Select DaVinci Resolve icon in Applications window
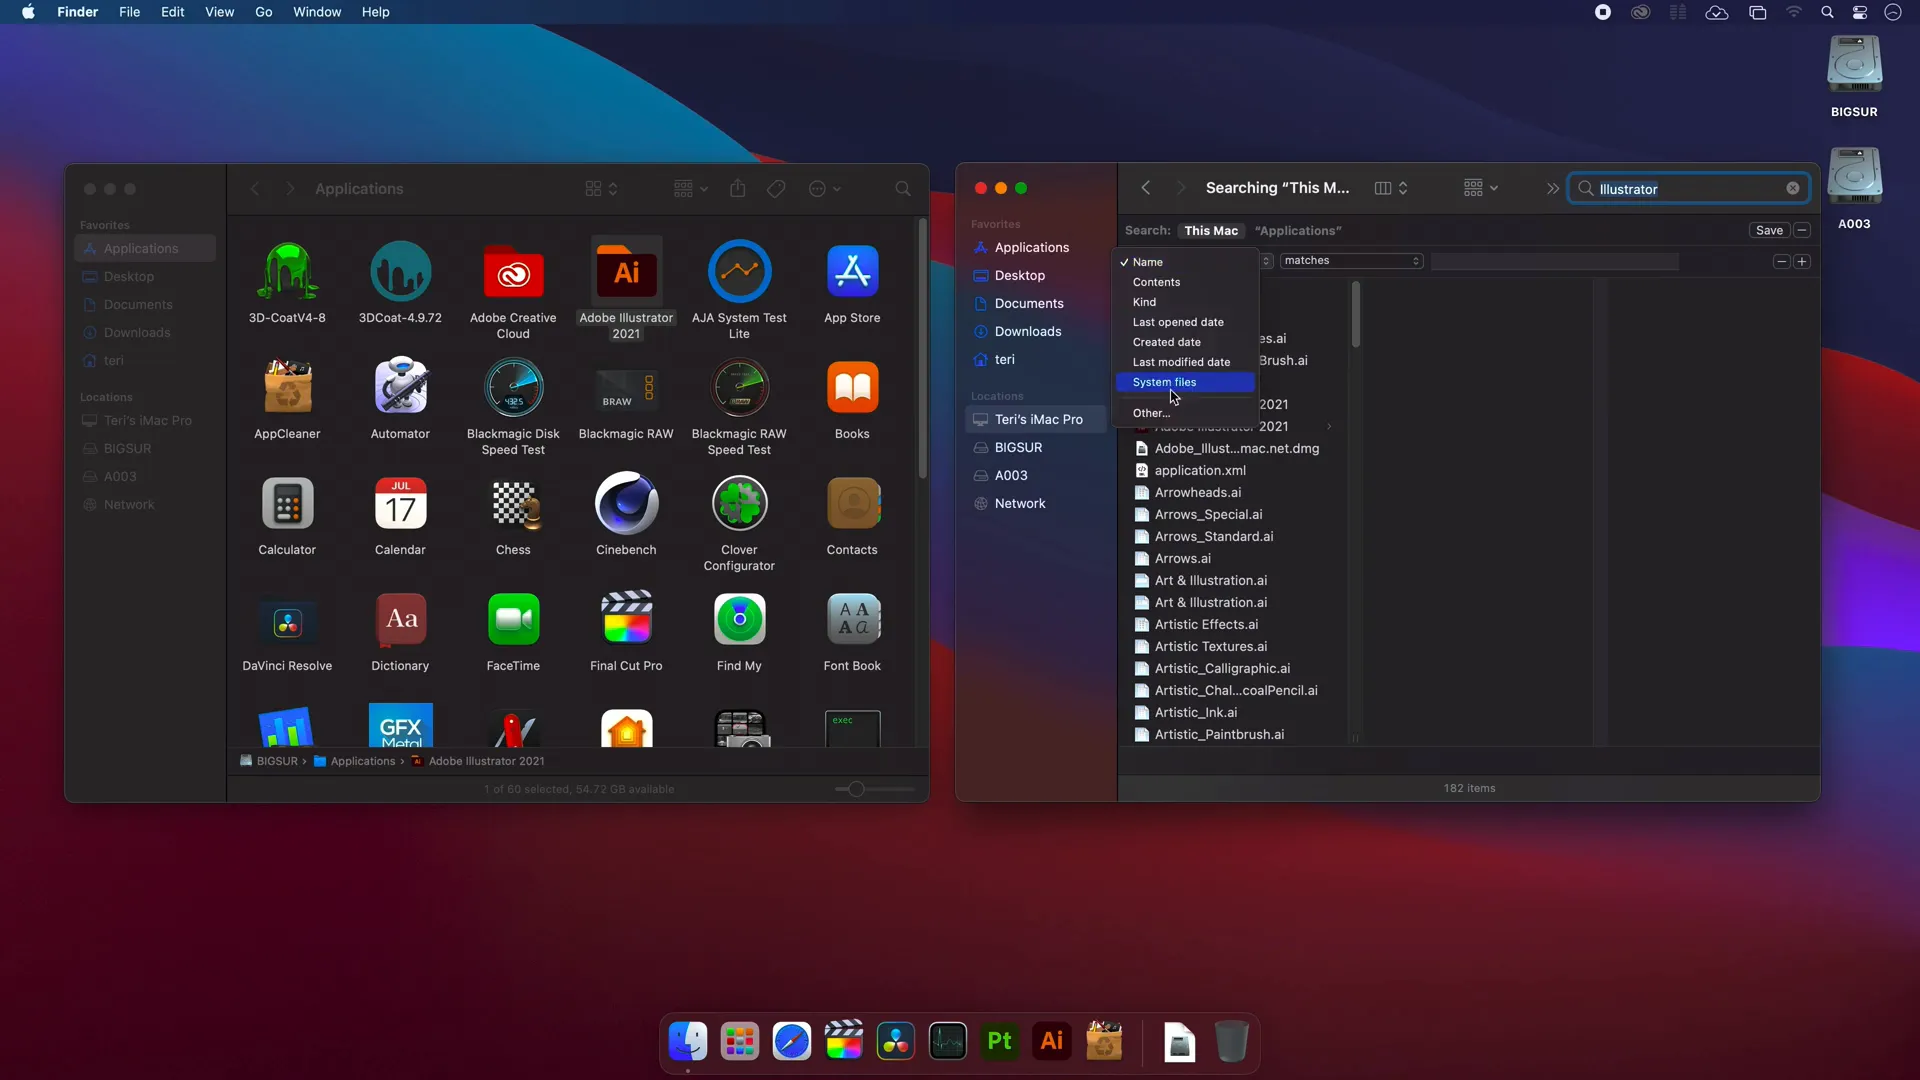 (x=287, y=620)
